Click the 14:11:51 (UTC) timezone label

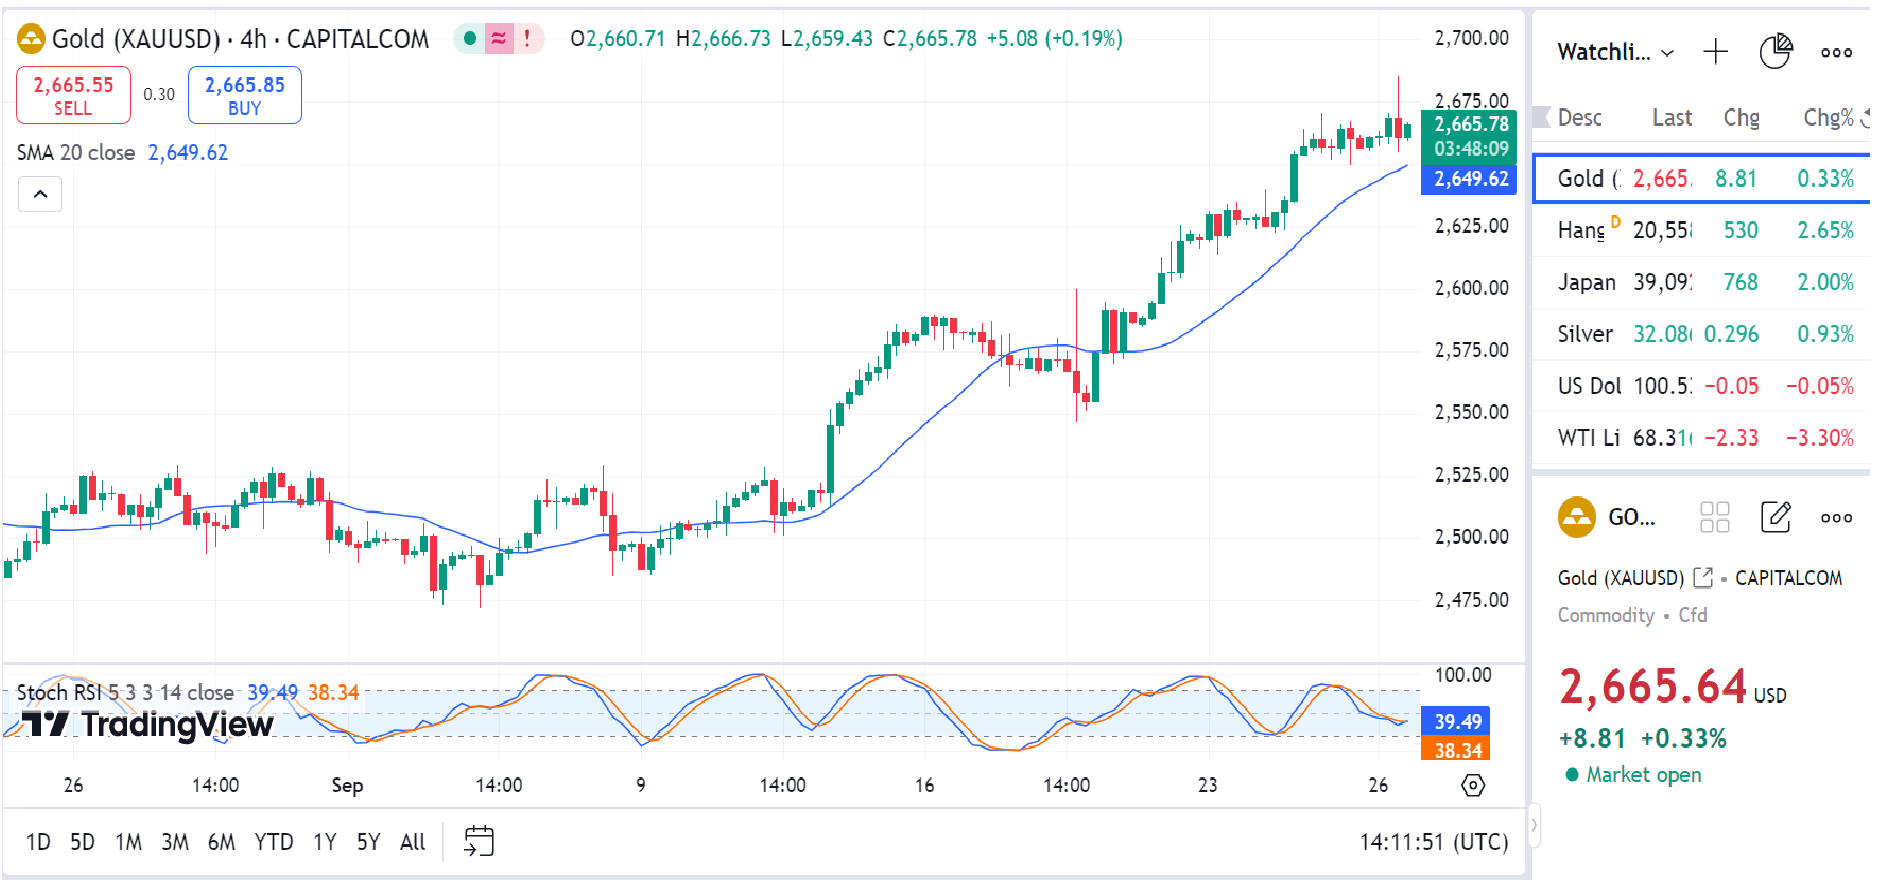(x=1433, y=842)
